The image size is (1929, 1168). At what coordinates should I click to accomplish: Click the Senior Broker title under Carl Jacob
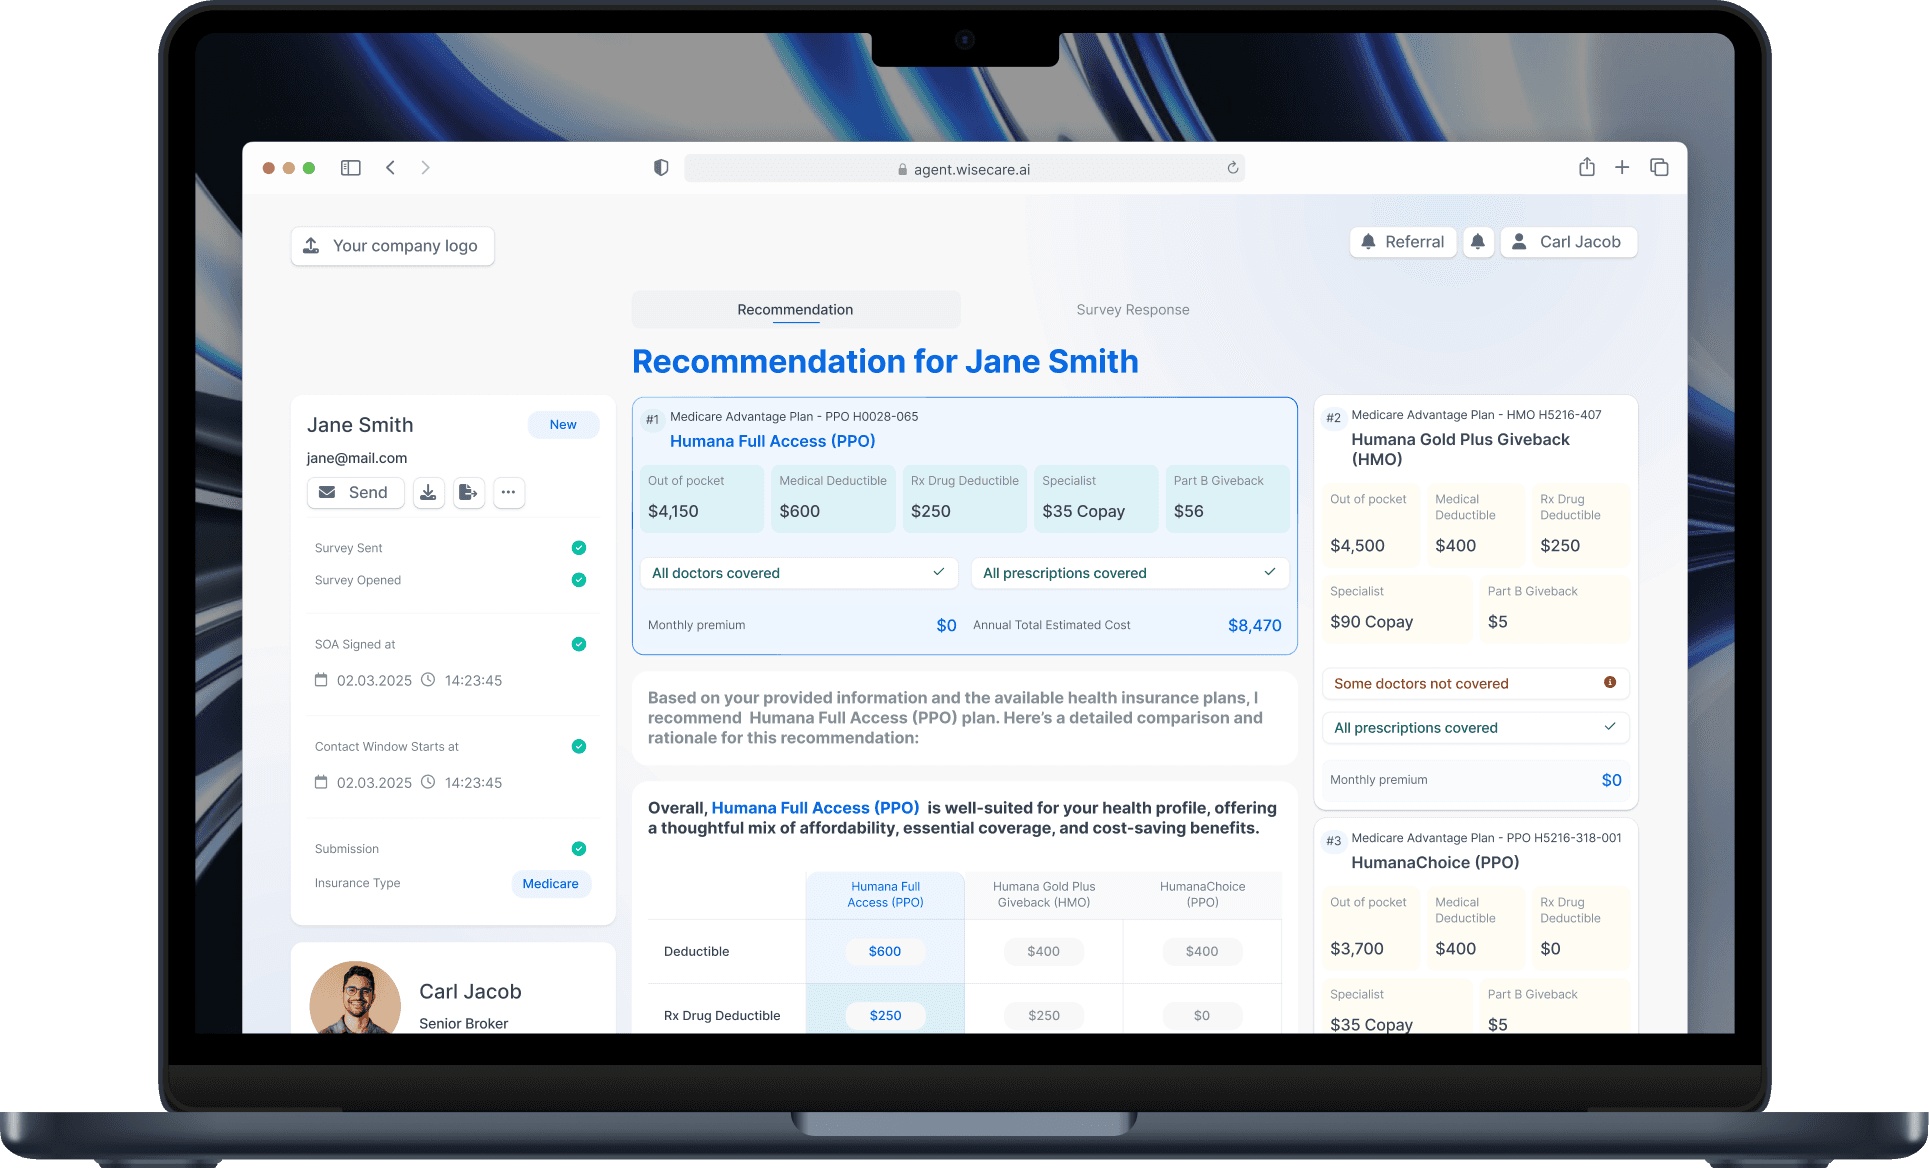point(464,1024)
